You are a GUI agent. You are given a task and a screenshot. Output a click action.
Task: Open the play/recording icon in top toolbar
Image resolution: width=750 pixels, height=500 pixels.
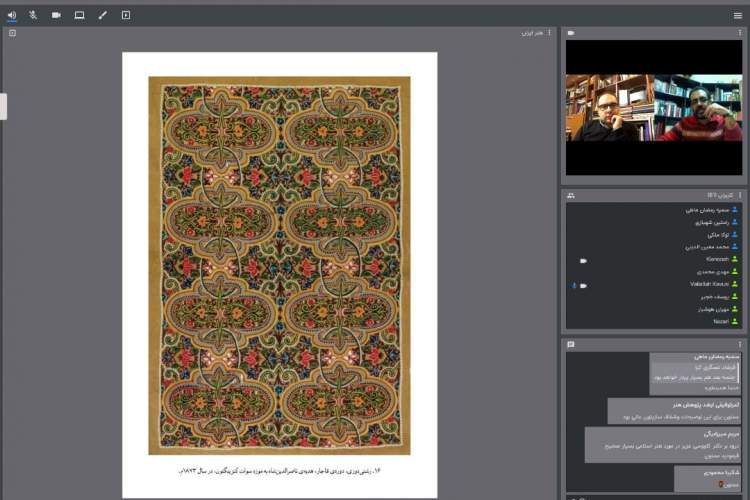[126, 15]
